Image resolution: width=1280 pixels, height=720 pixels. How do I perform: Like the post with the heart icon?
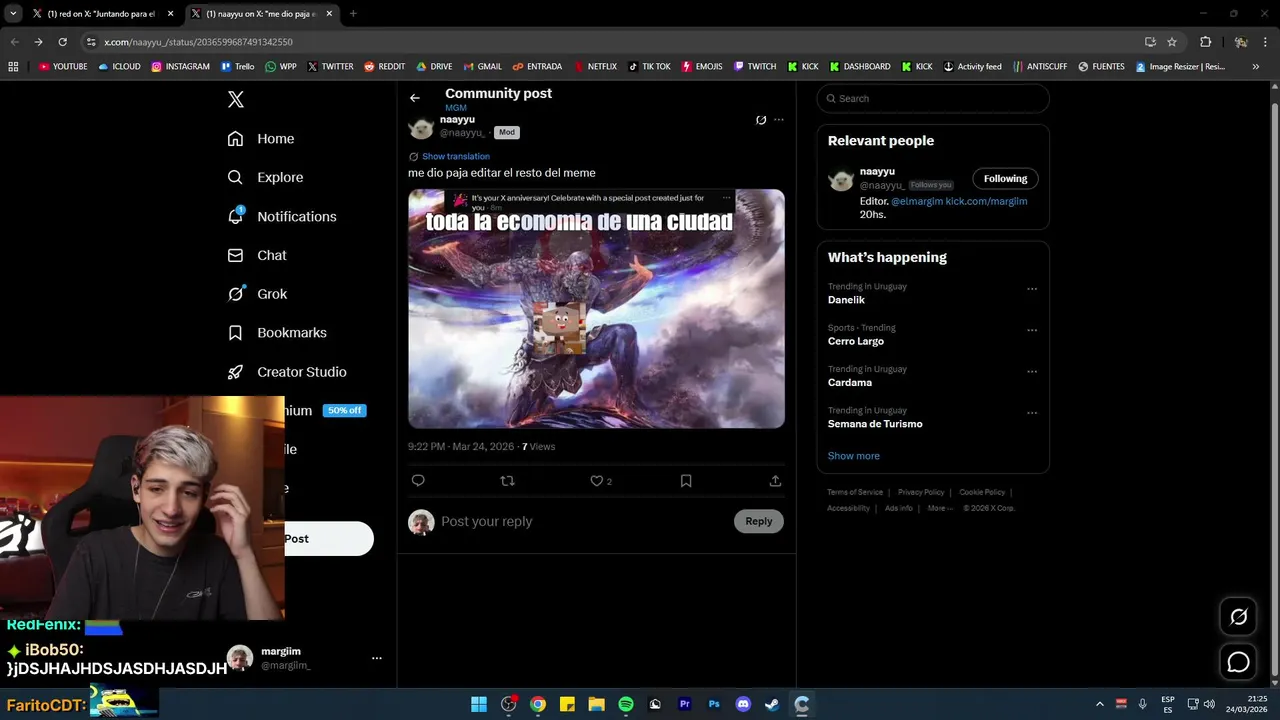pos(597,481)
